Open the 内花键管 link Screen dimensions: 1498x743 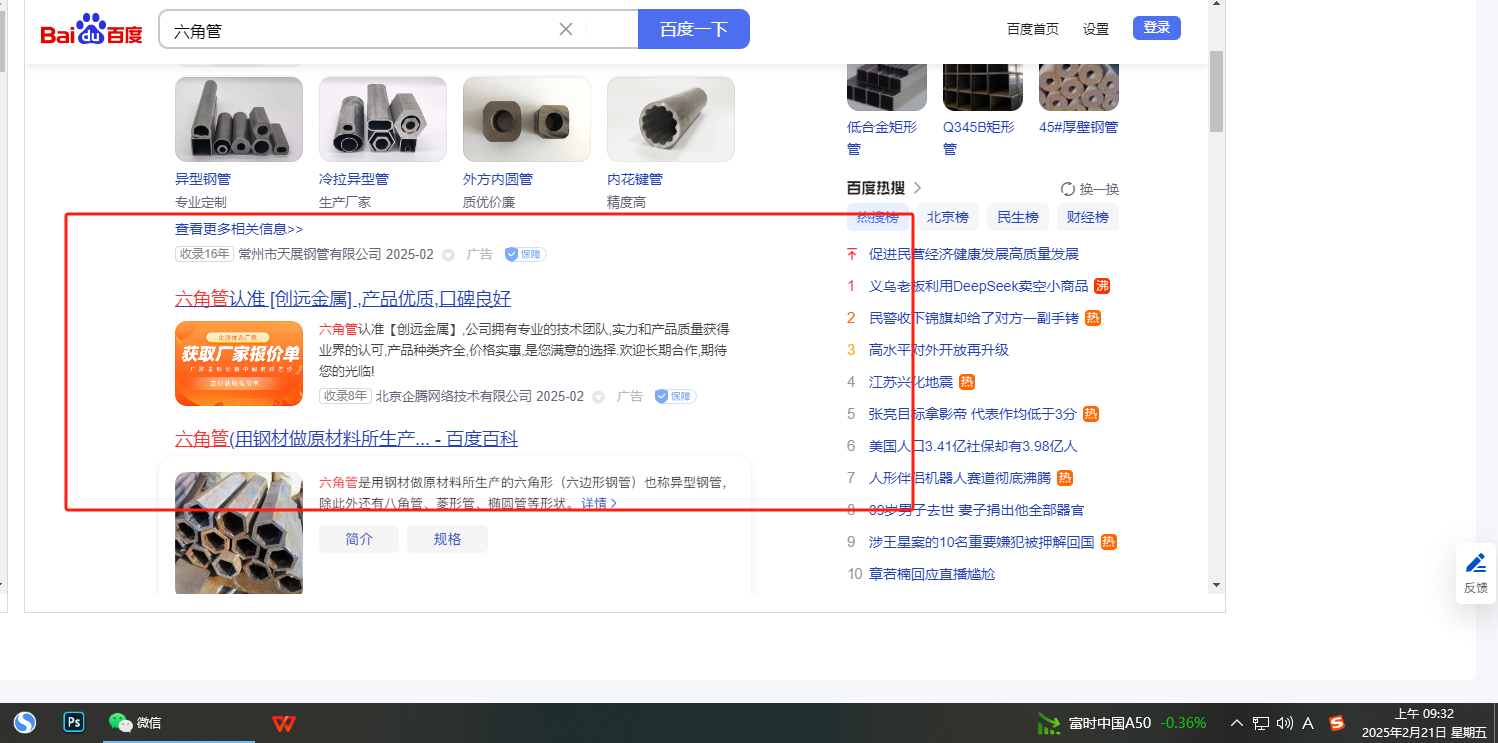[x=635, y=179]
